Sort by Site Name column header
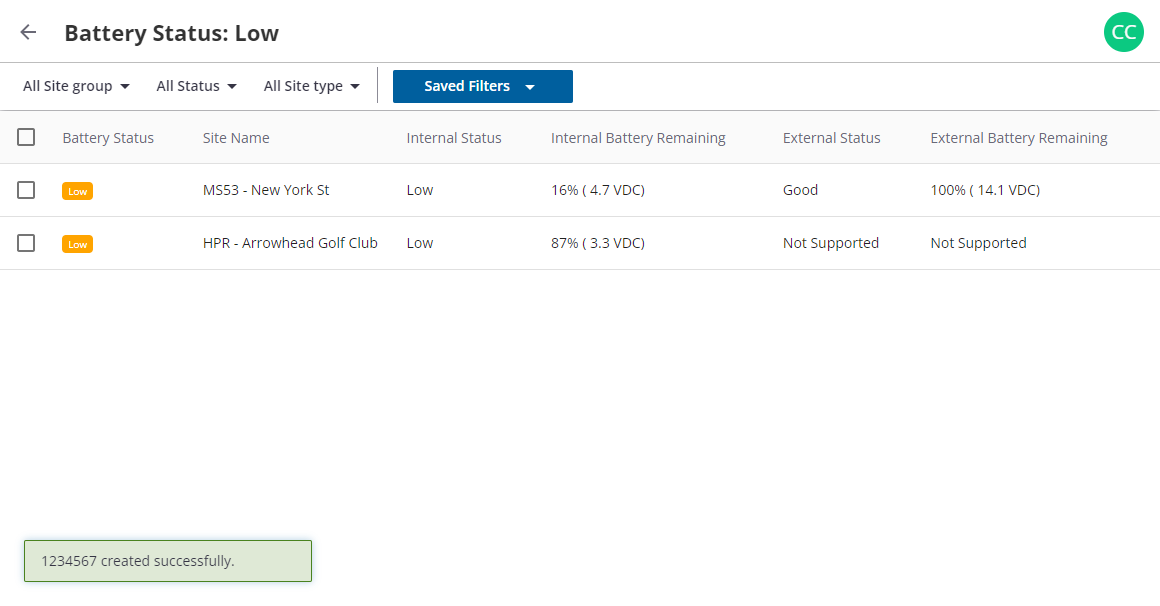 [236, 138]
